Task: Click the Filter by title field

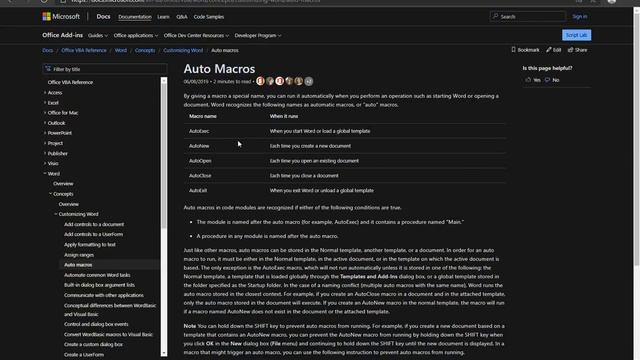Action: pos(105,69)
